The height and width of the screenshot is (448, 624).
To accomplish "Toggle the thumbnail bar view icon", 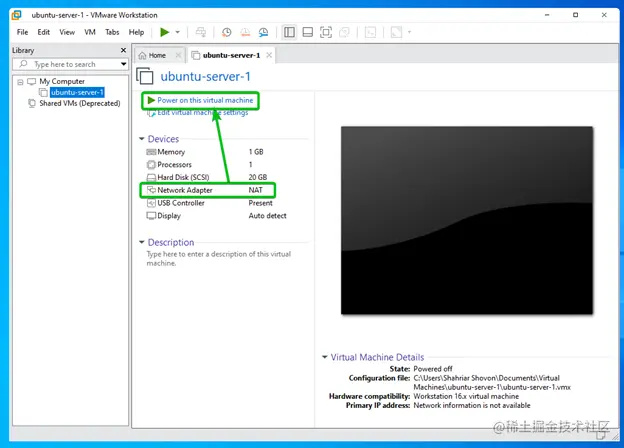I will pyautogui.click(x=308, y=32).
